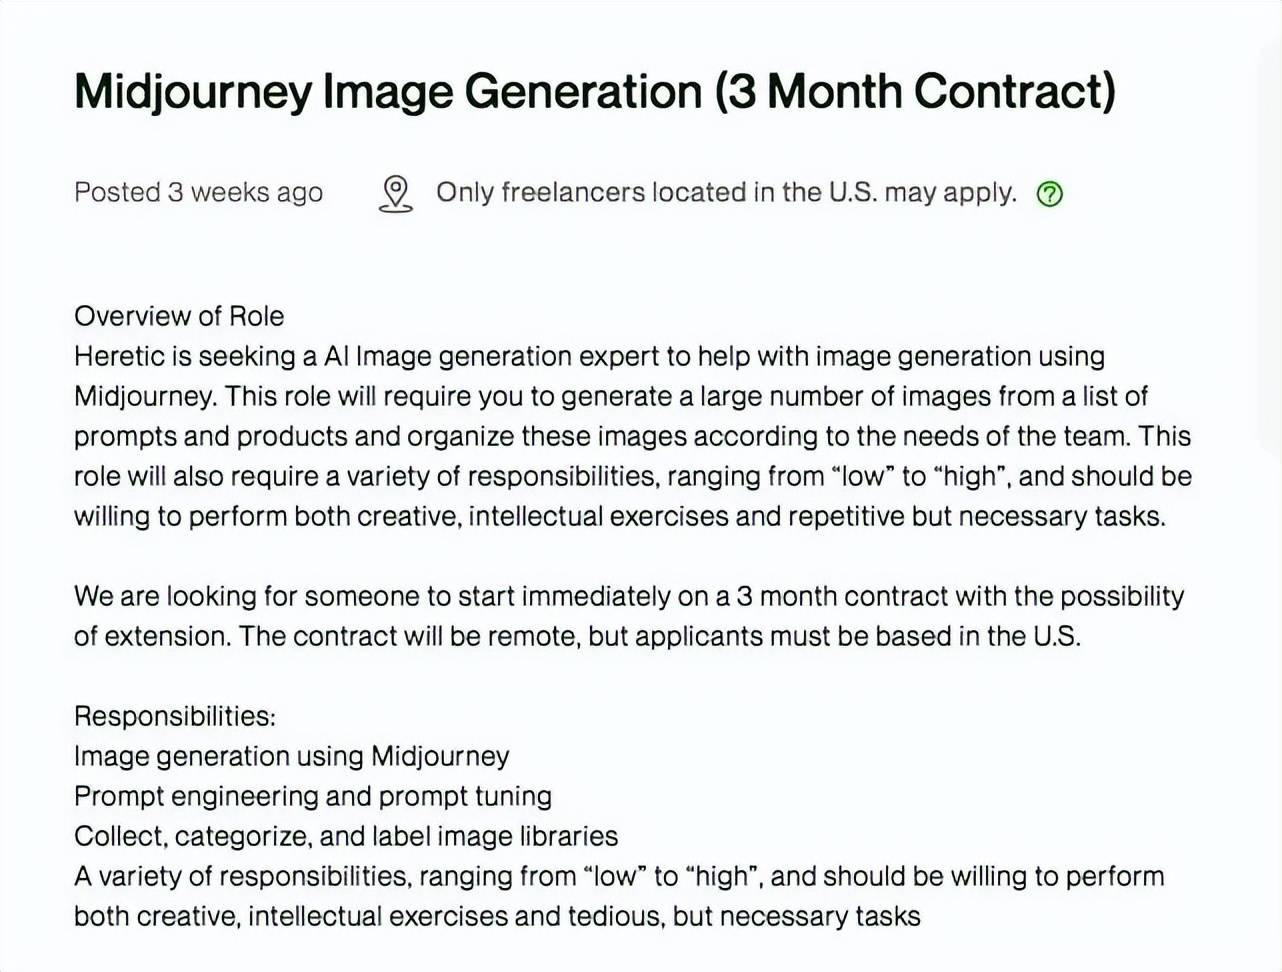The height and width of the screenshot is (972, 1282).
Task: Click the line starting "A variety of responsibilities"
Action: 618,876
